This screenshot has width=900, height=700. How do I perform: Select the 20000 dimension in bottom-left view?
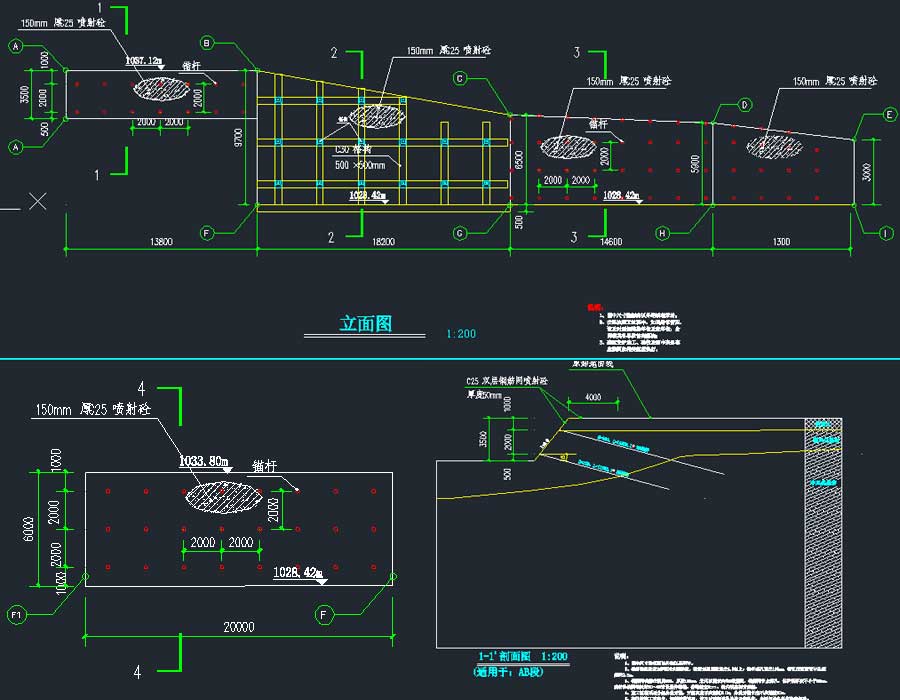pos(238,627)
